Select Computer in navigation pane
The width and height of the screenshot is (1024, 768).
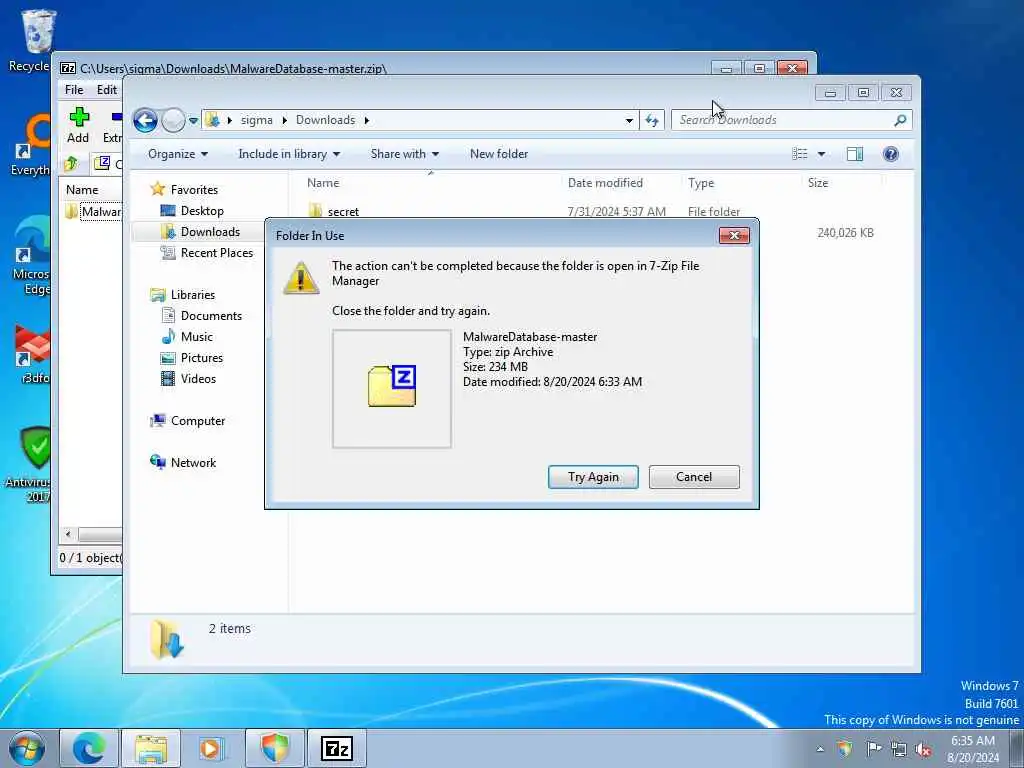point(198,421)
